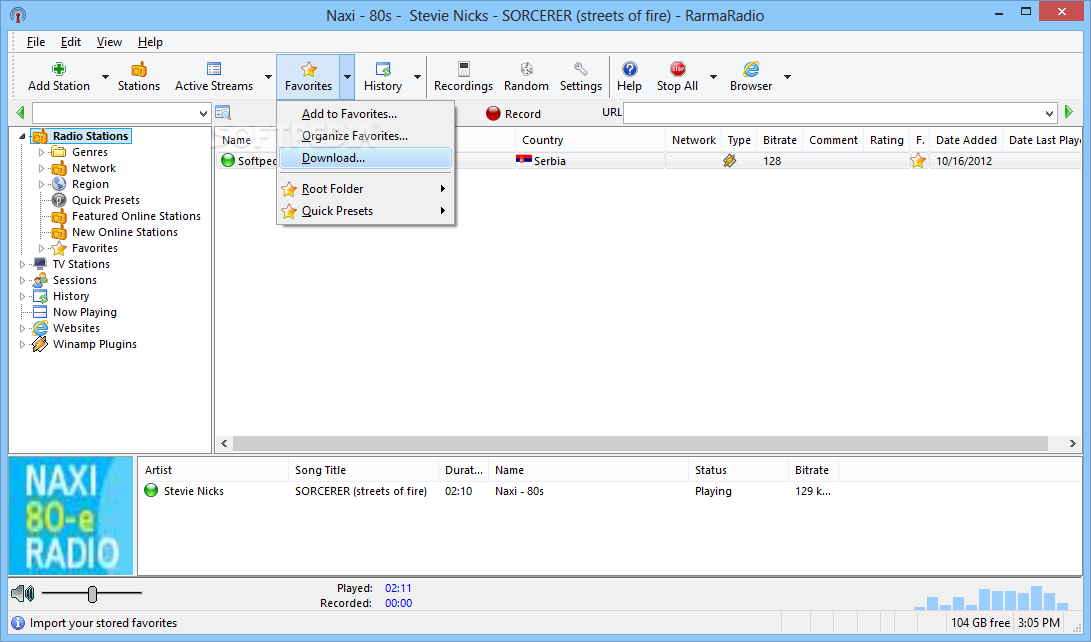Sort by the Bitrate column header in station list

[x=779, y=140]
